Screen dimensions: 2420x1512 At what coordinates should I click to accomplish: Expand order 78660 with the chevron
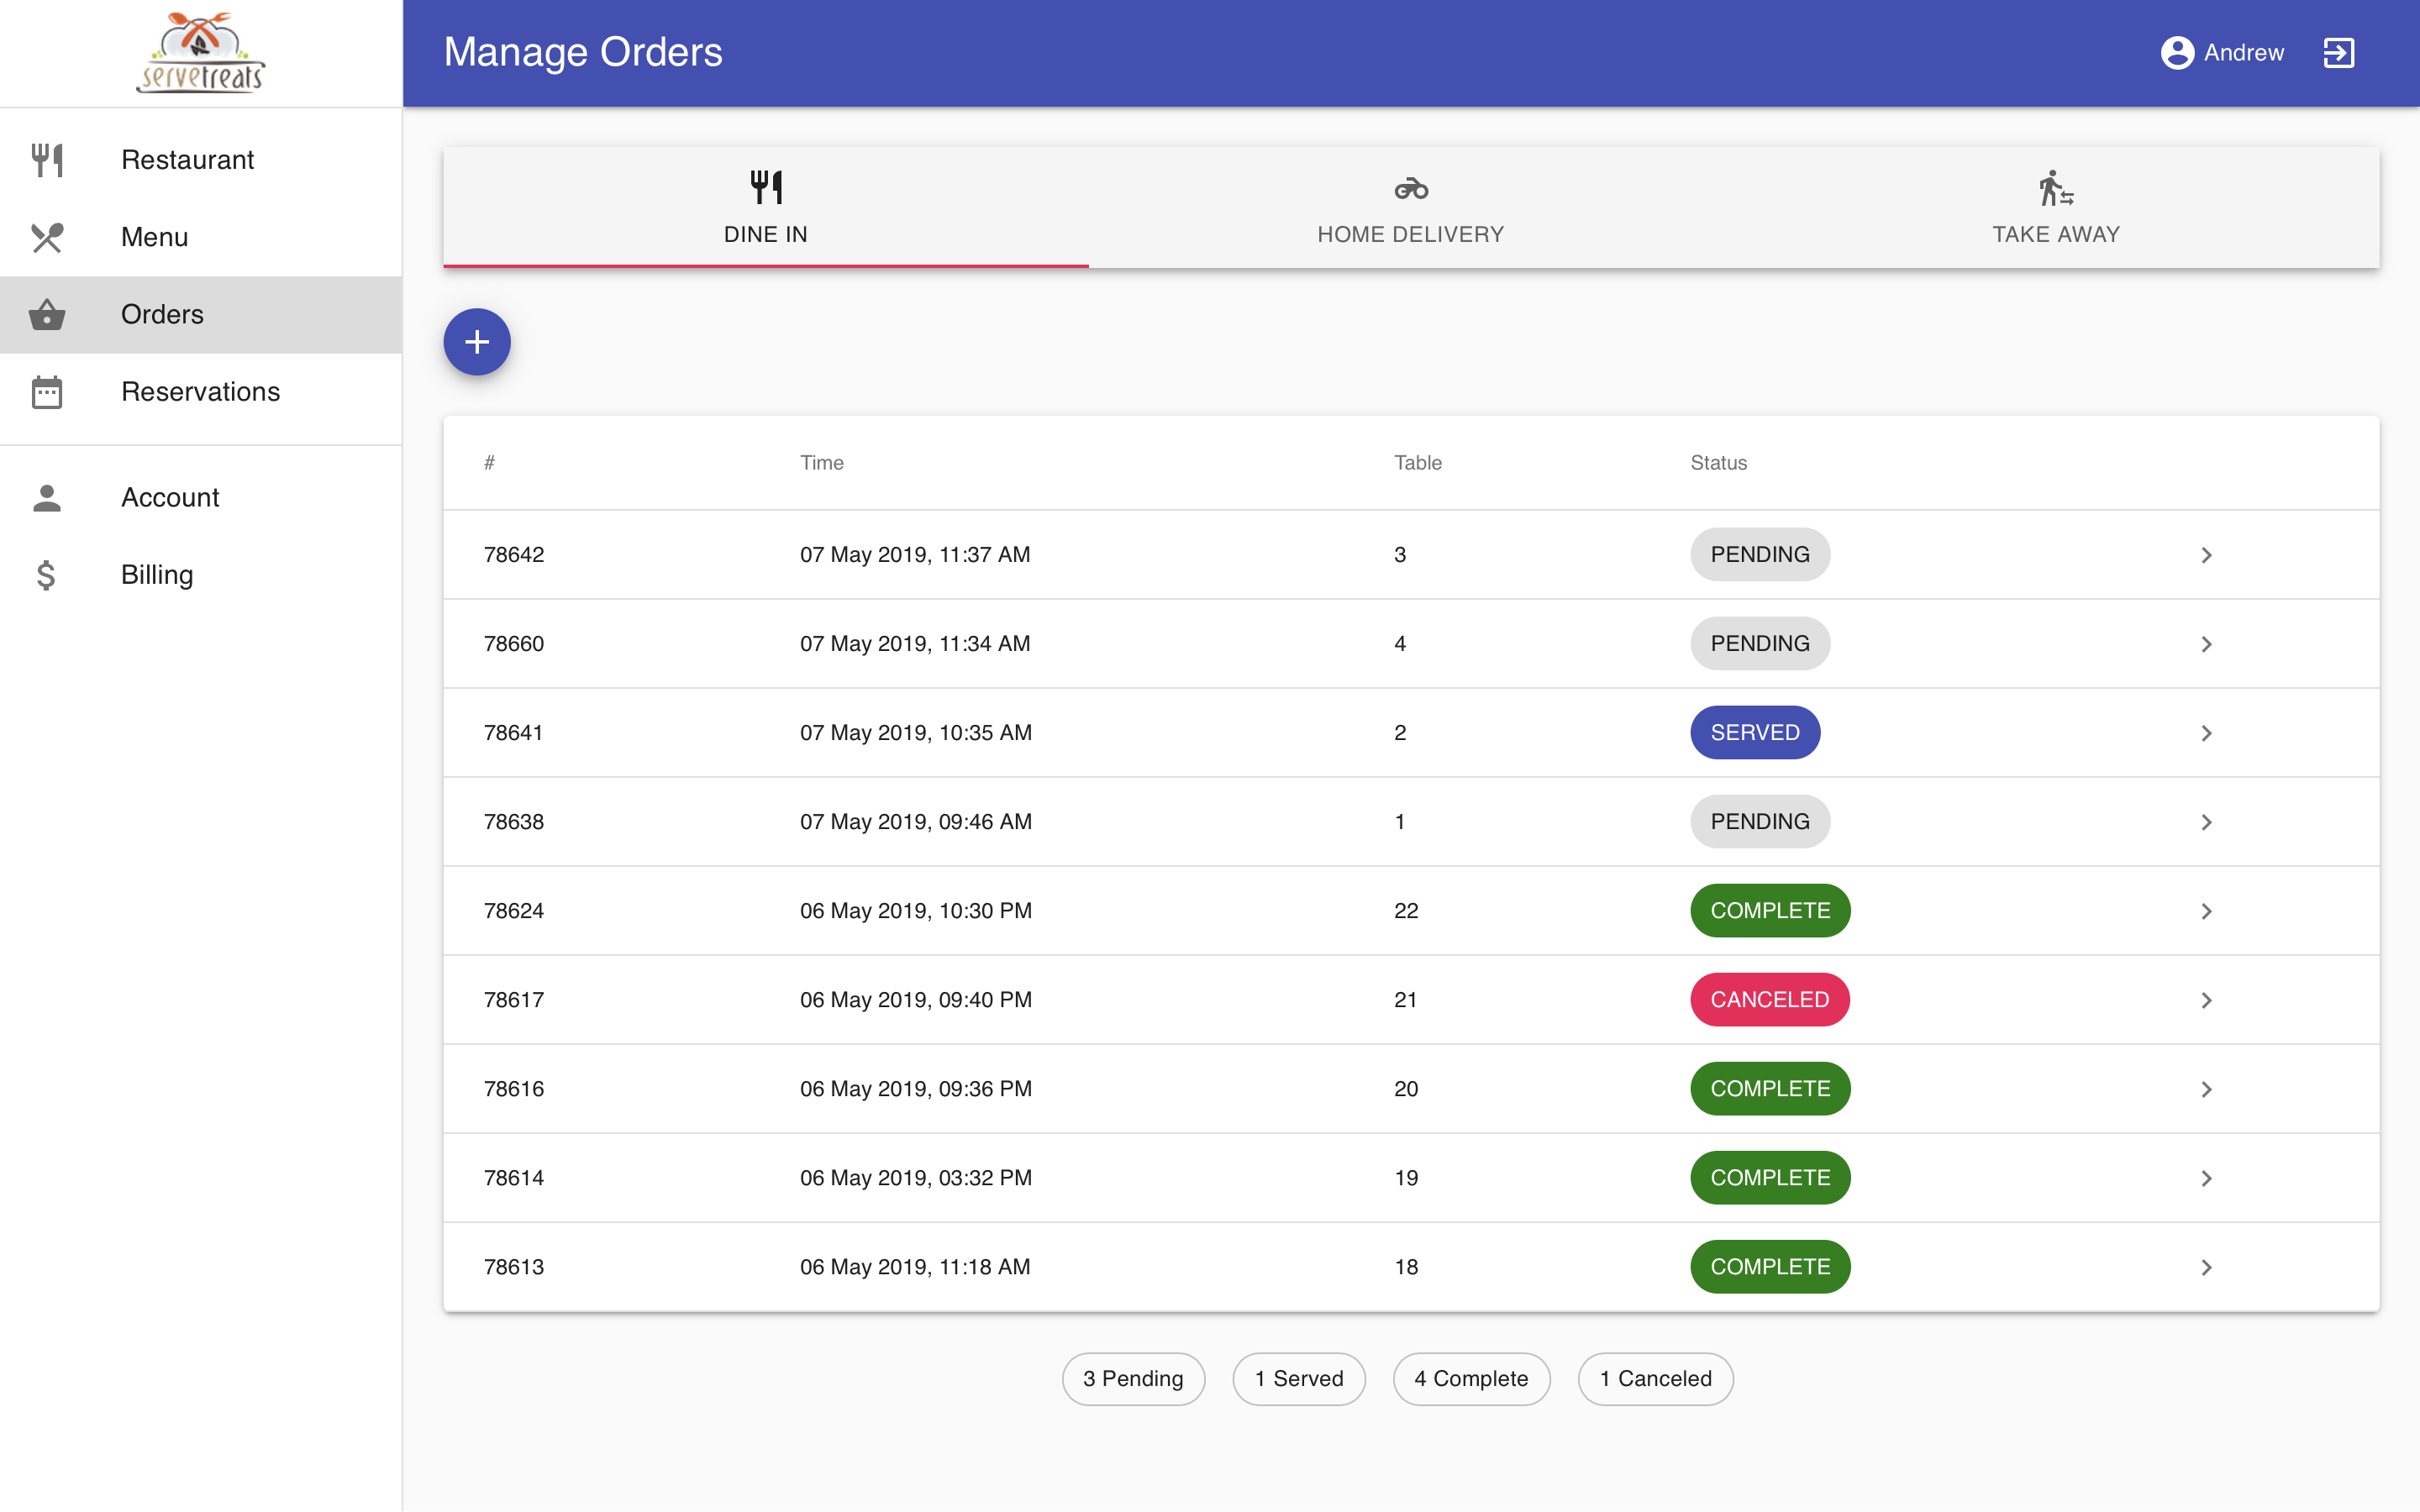point(2206,644)
